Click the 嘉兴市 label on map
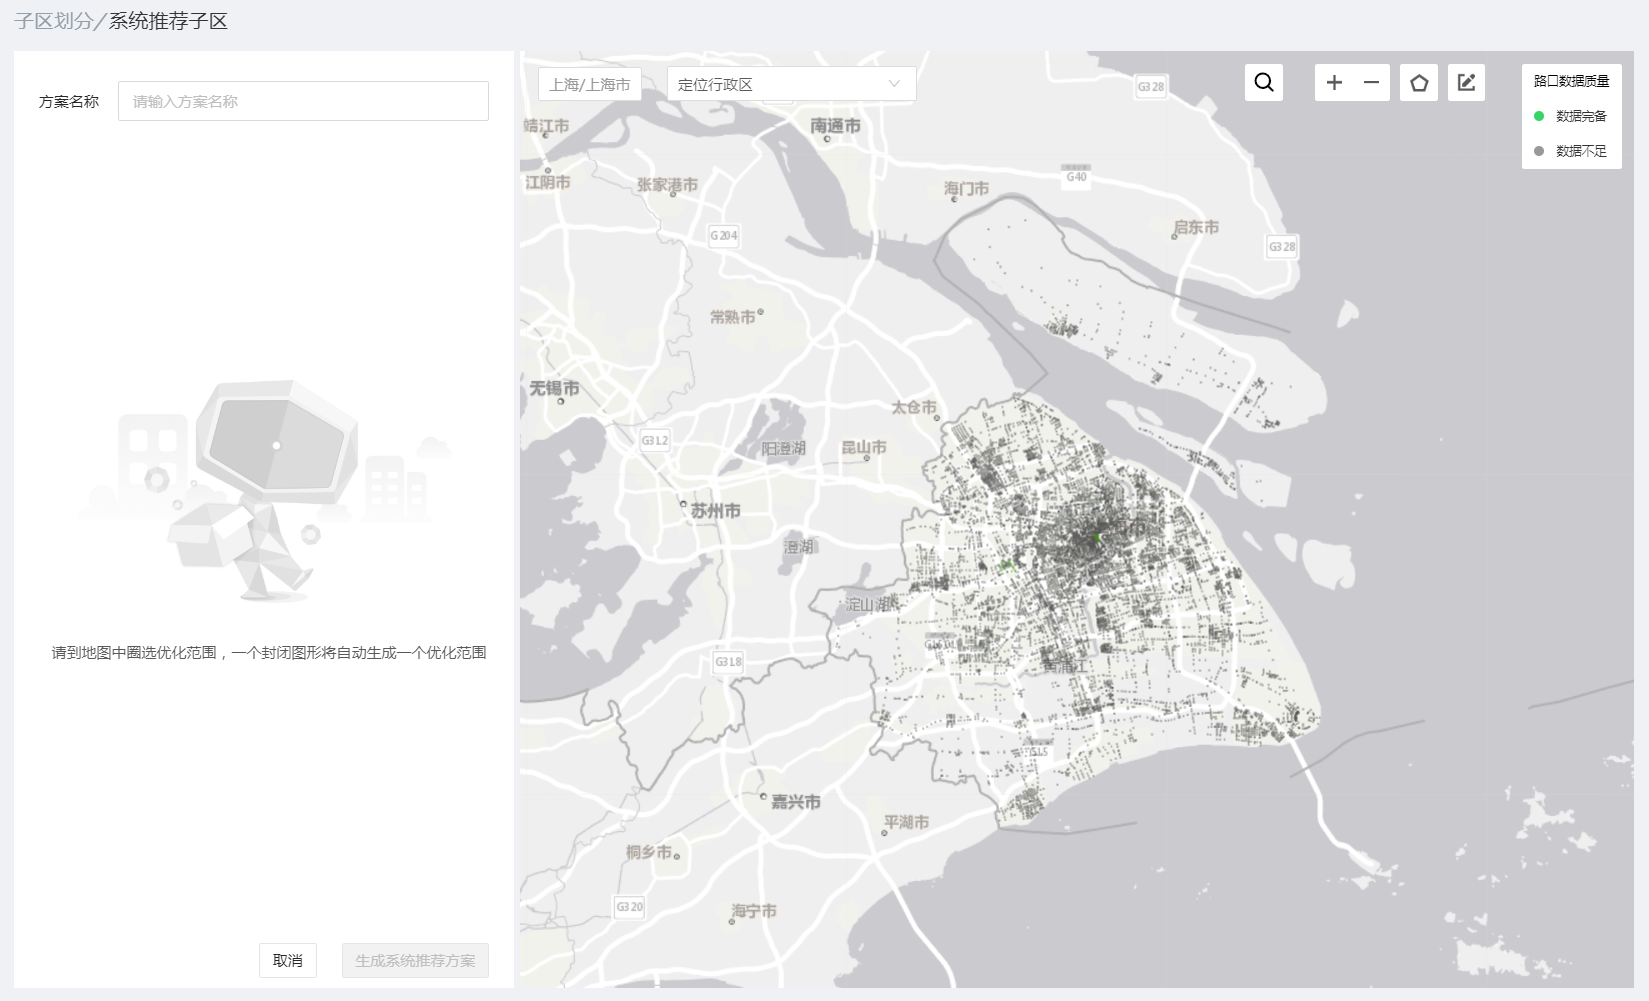The height and width of the screenshot is (1001, 1649). (795, 801)
